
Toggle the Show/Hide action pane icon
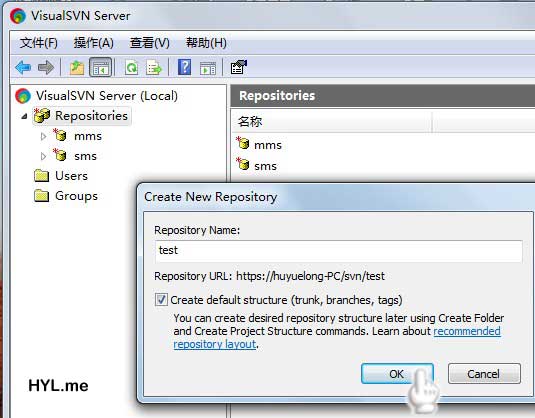[x=208, y=68]
